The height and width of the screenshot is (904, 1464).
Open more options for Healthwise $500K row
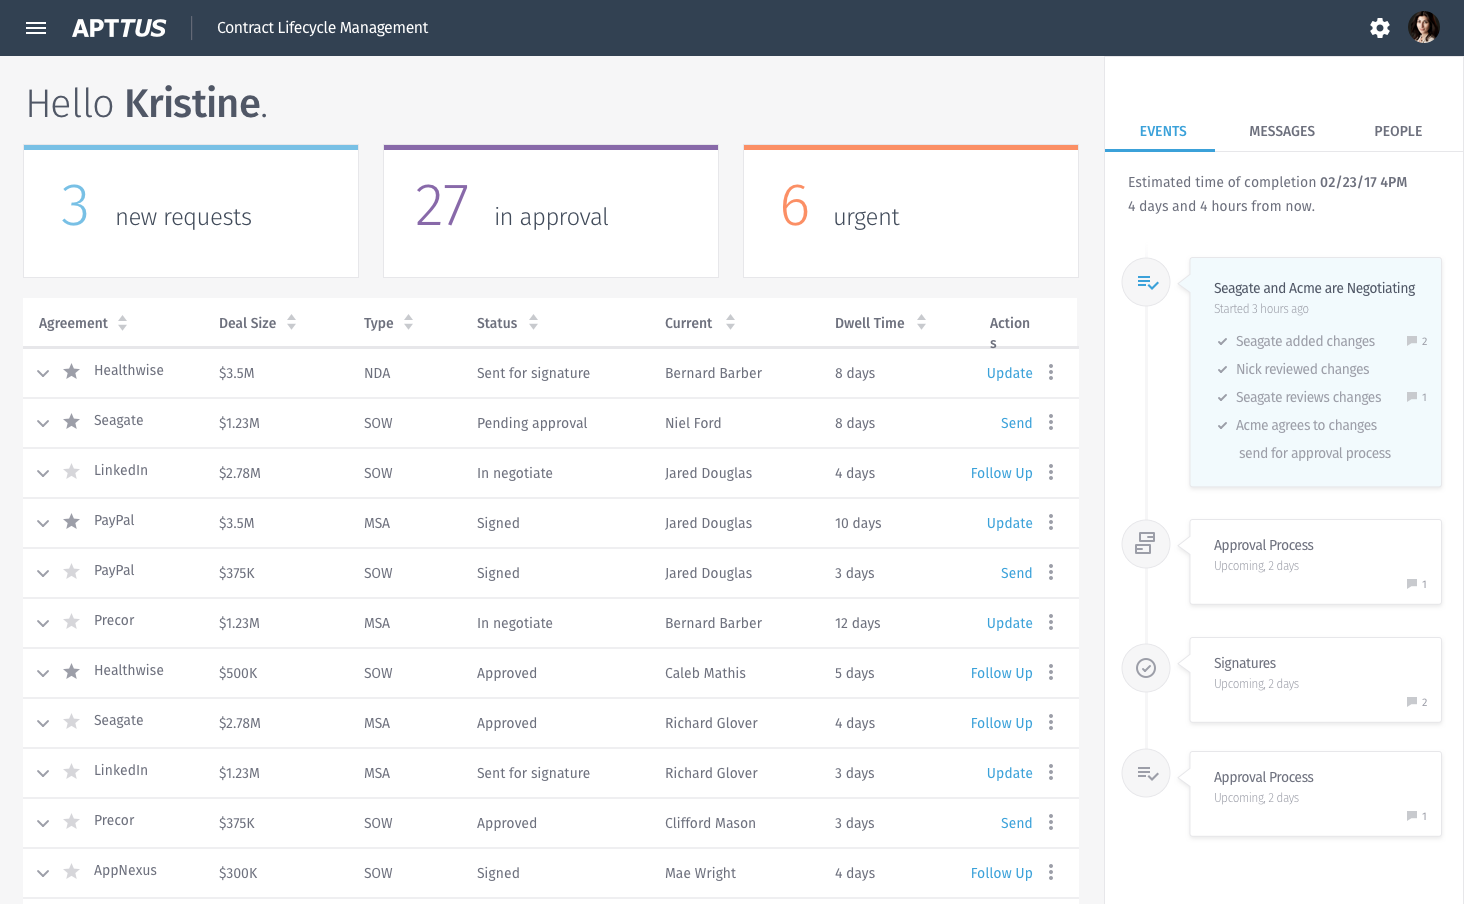1051,672
